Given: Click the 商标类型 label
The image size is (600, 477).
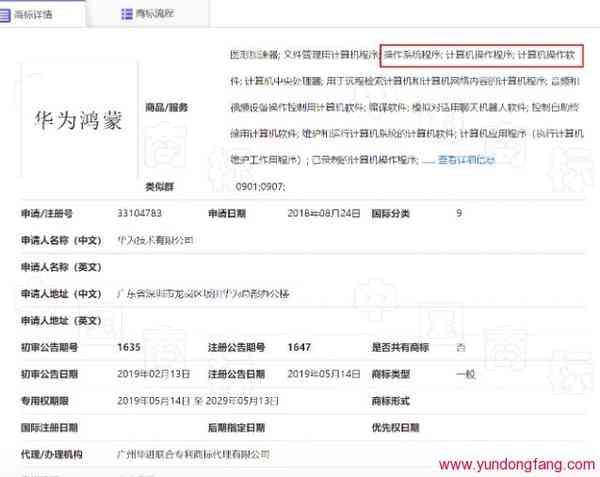Looking at the screenshot, I should [391, 374].
